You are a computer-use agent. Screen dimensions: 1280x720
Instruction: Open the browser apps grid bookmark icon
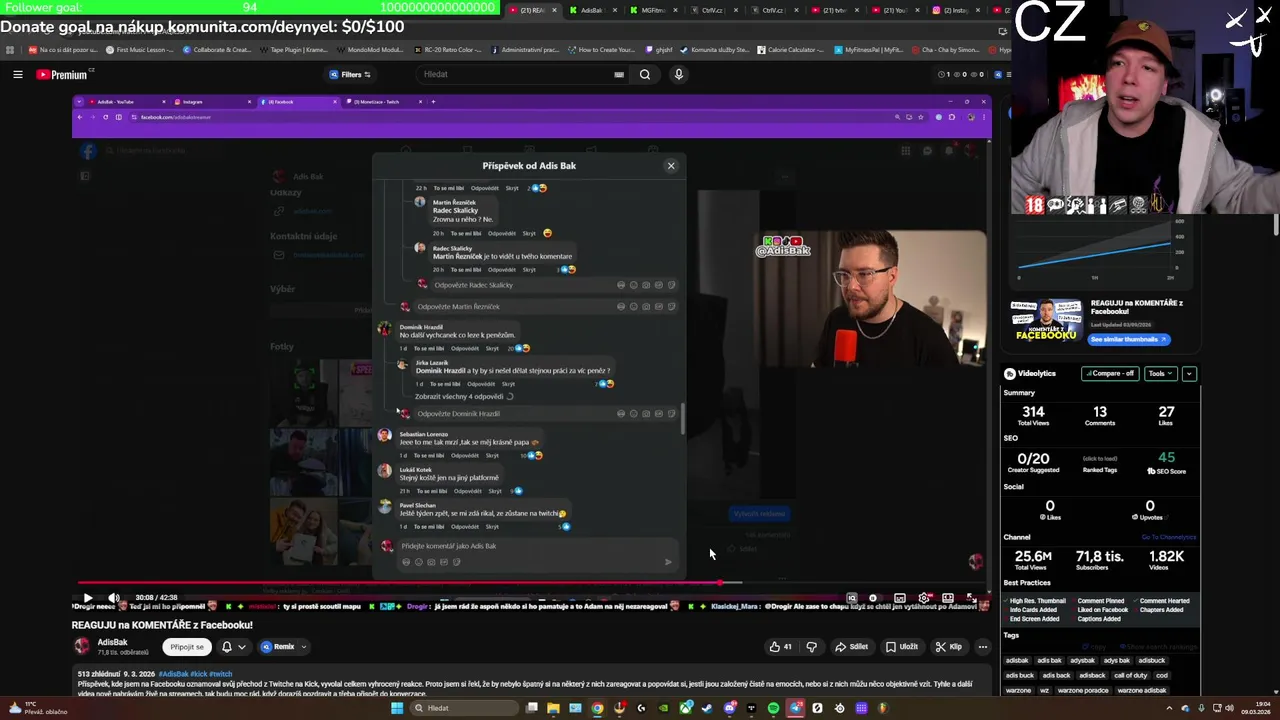[10, 49]
